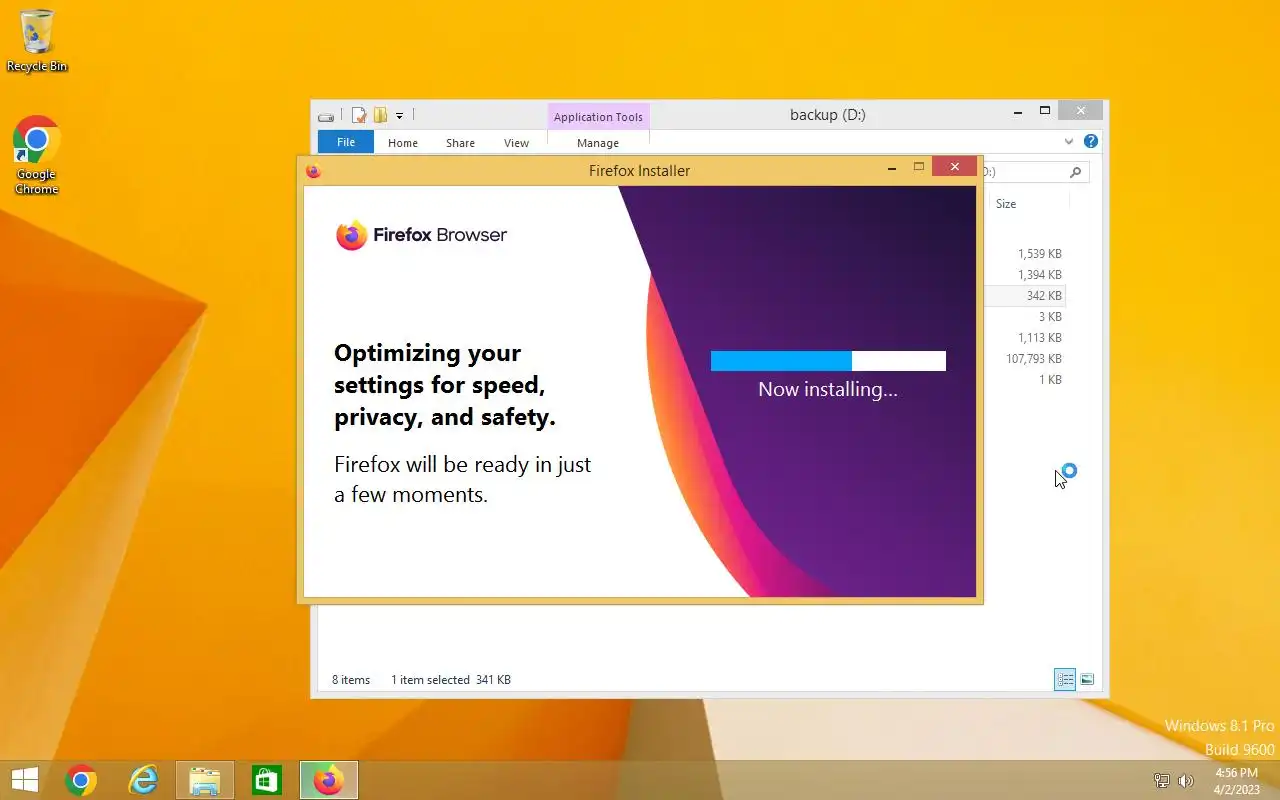Click '8 items' in Explorer status bar

click(x=351, y=680)
